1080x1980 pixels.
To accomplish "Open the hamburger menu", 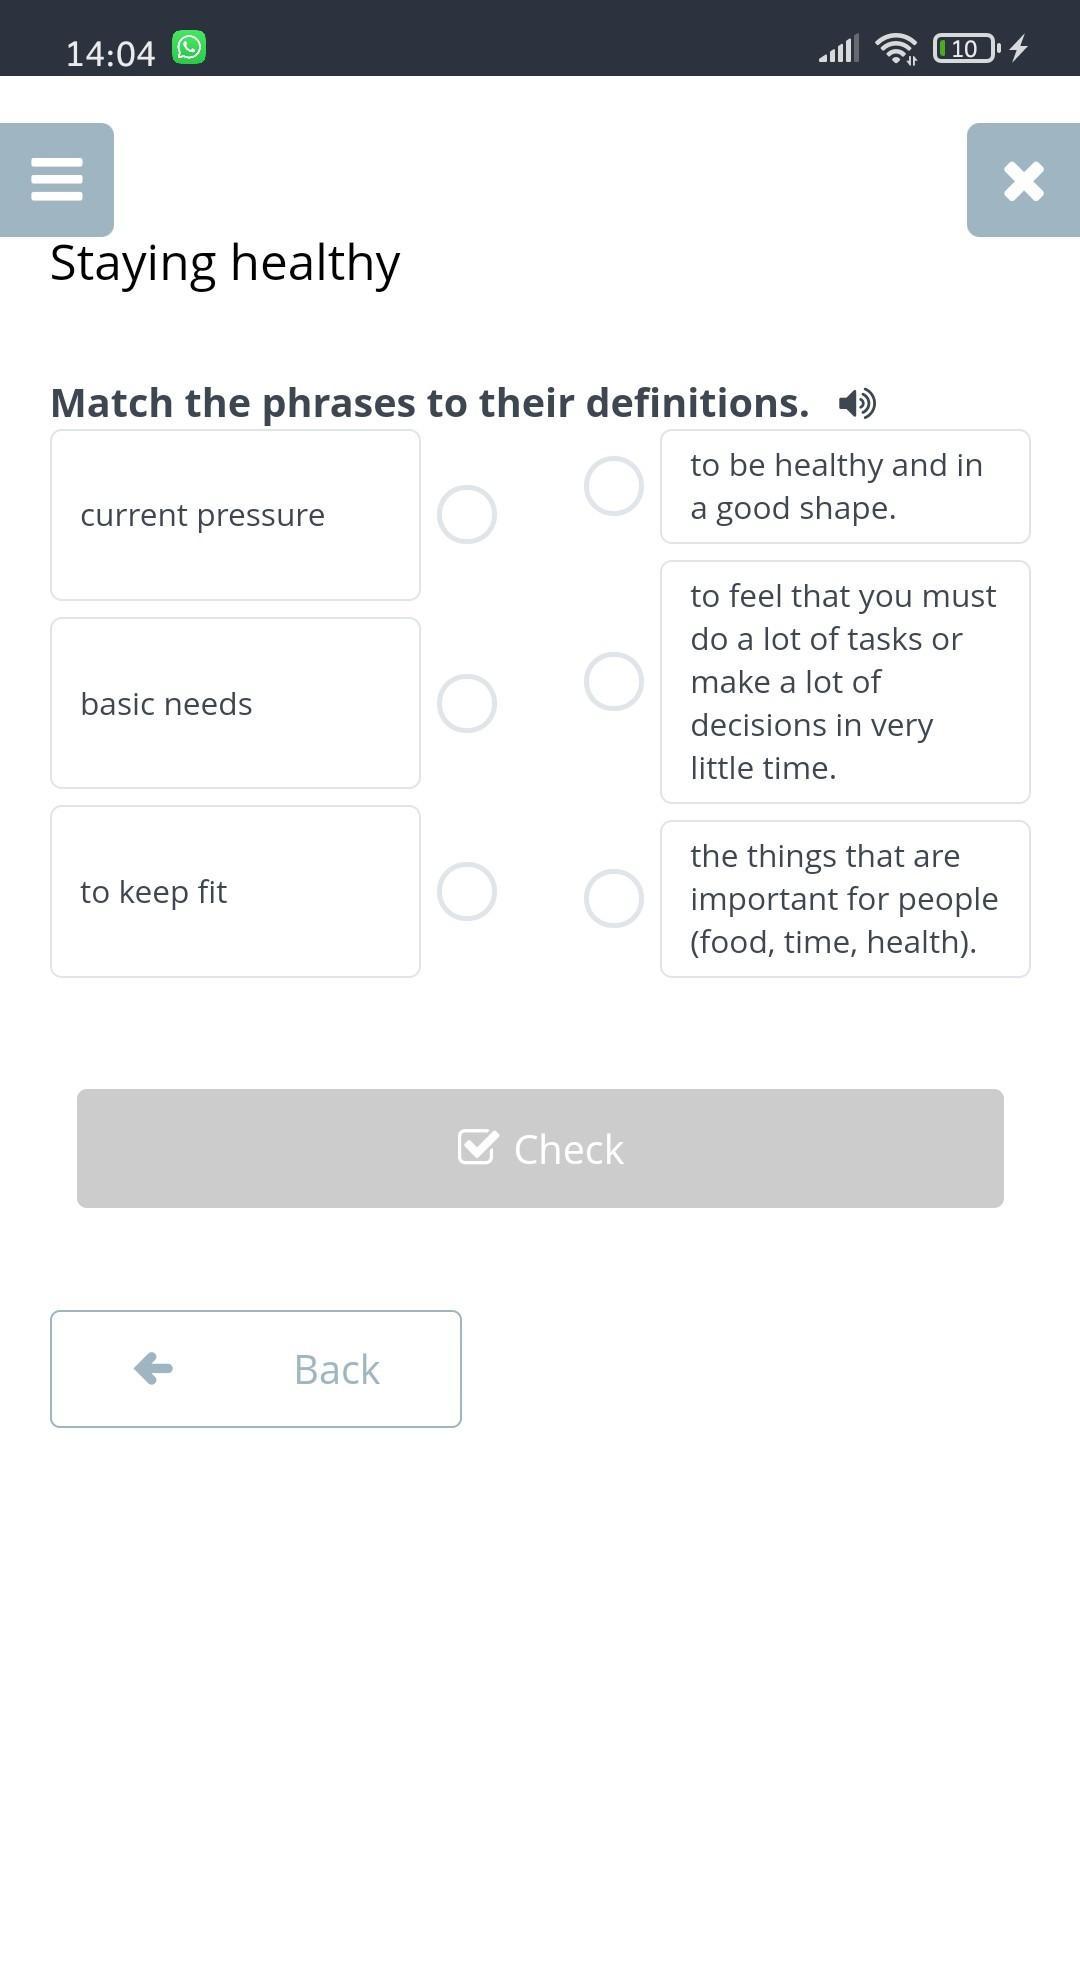I will pos(57,180).
